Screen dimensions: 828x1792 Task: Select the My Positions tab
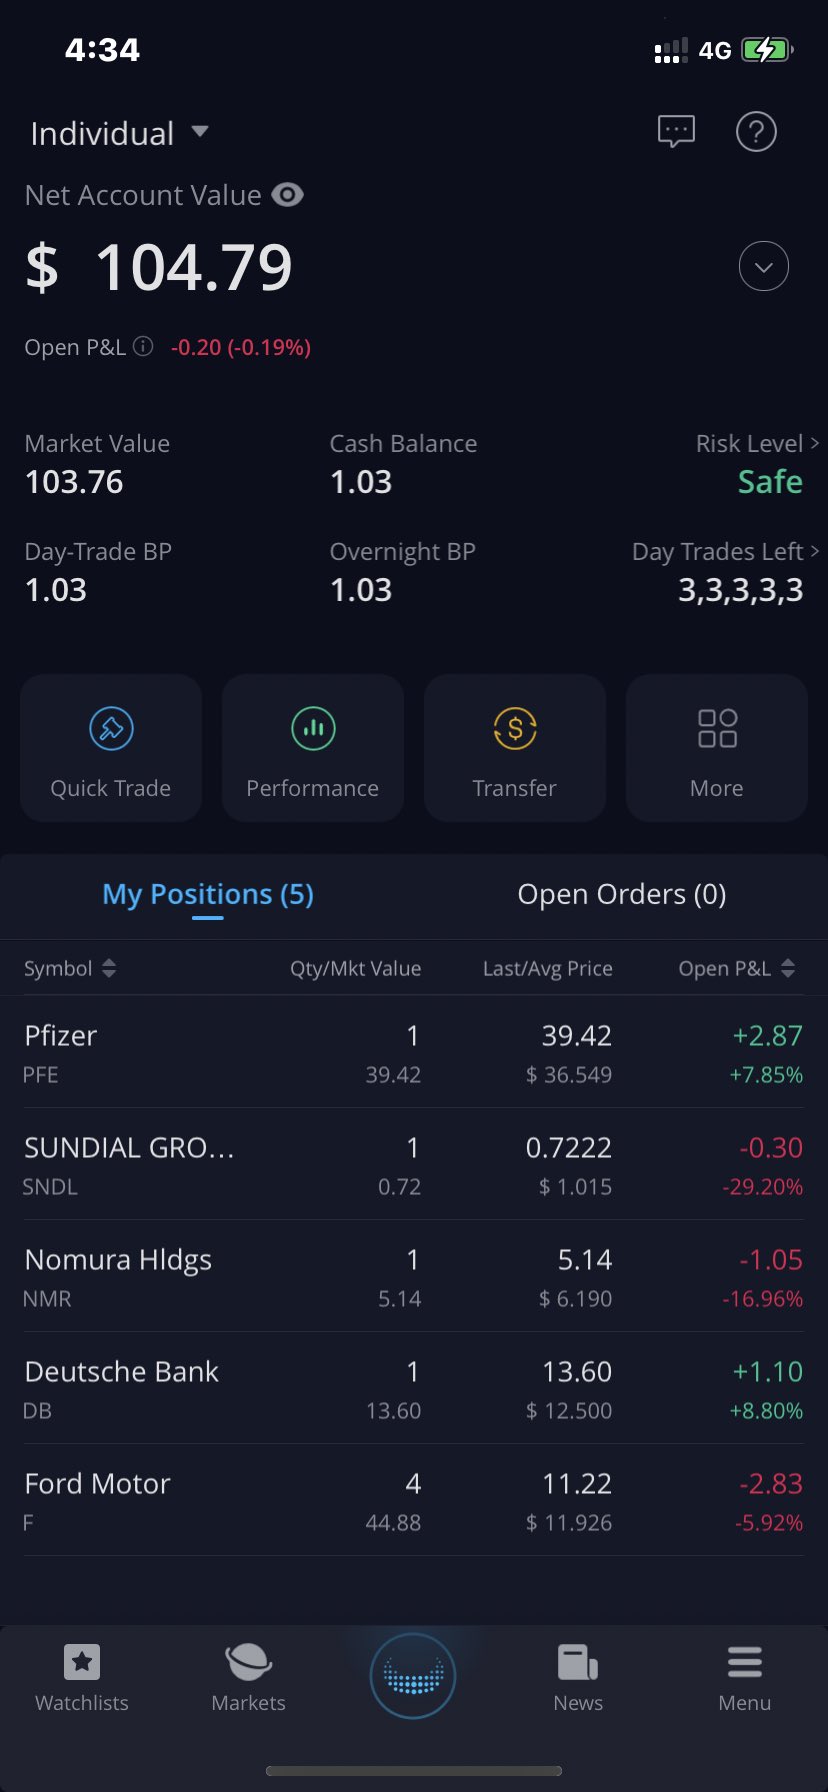point(208,894)
